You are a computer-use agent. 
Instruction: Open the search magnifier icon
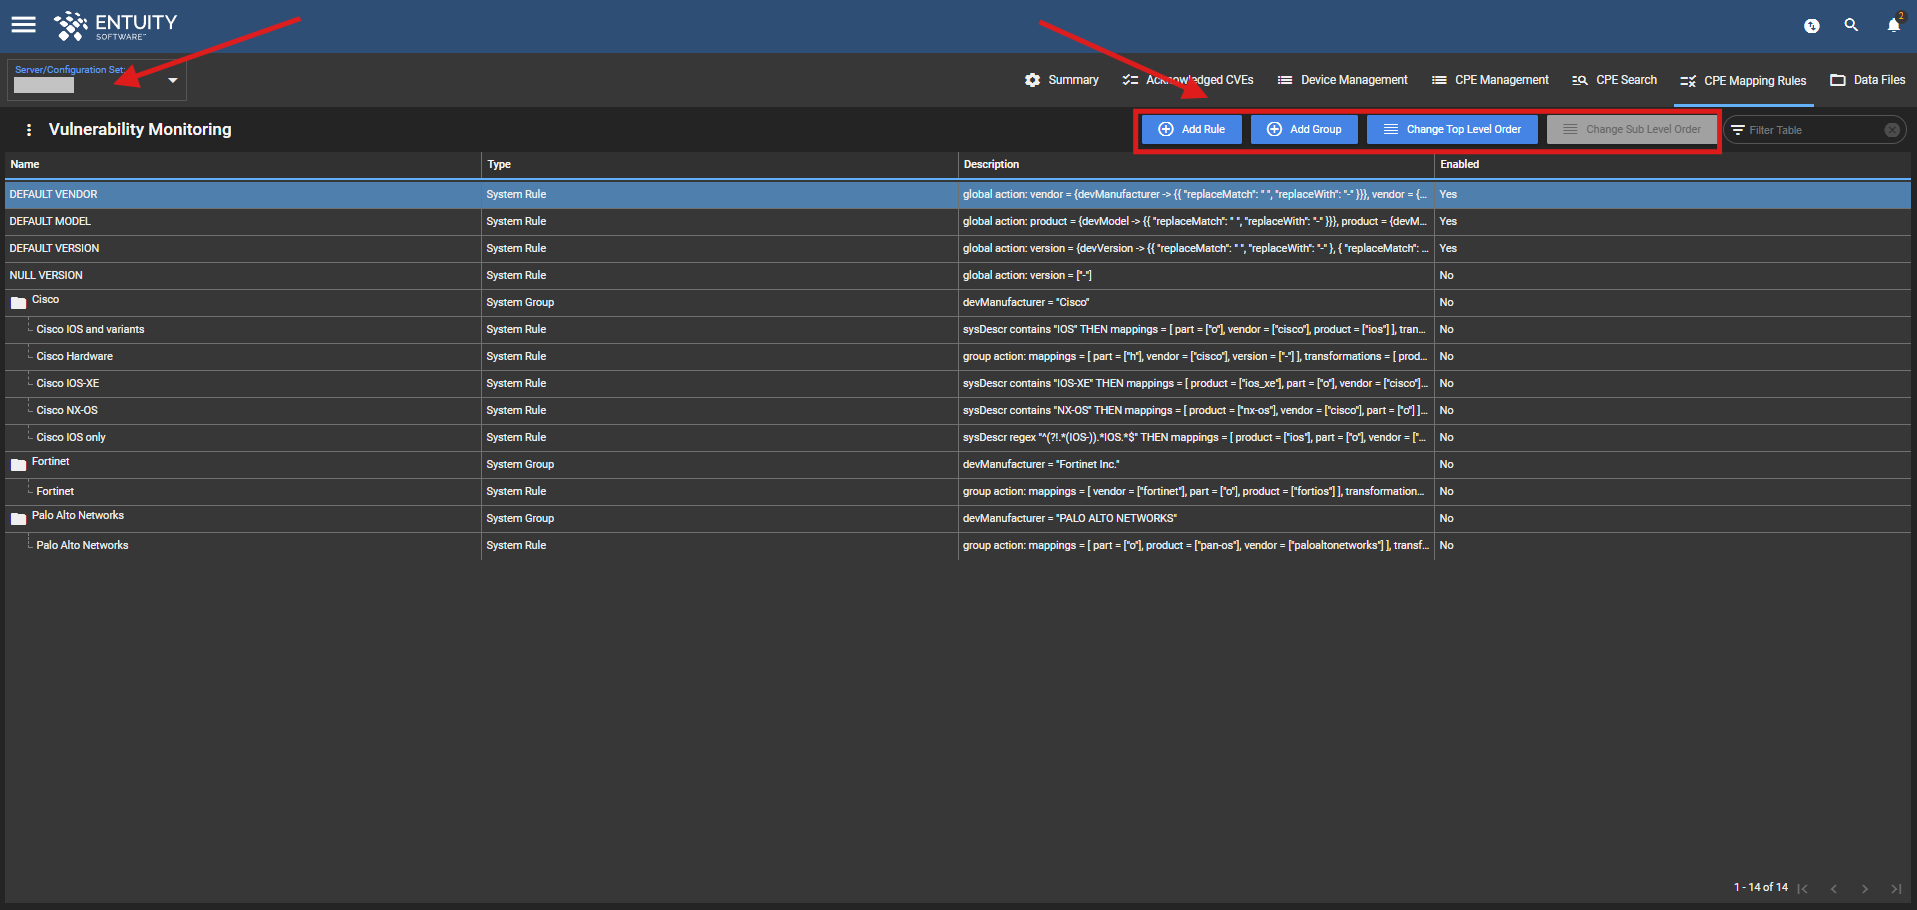(x=1851, y=25)
